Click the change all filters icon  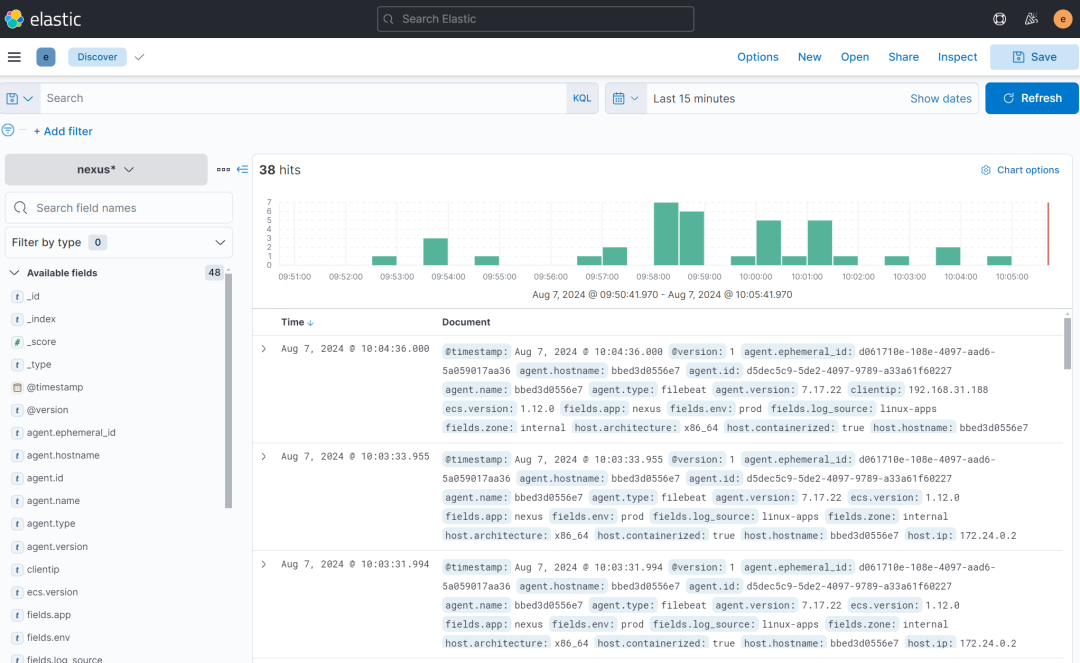(x=8, y=130)
